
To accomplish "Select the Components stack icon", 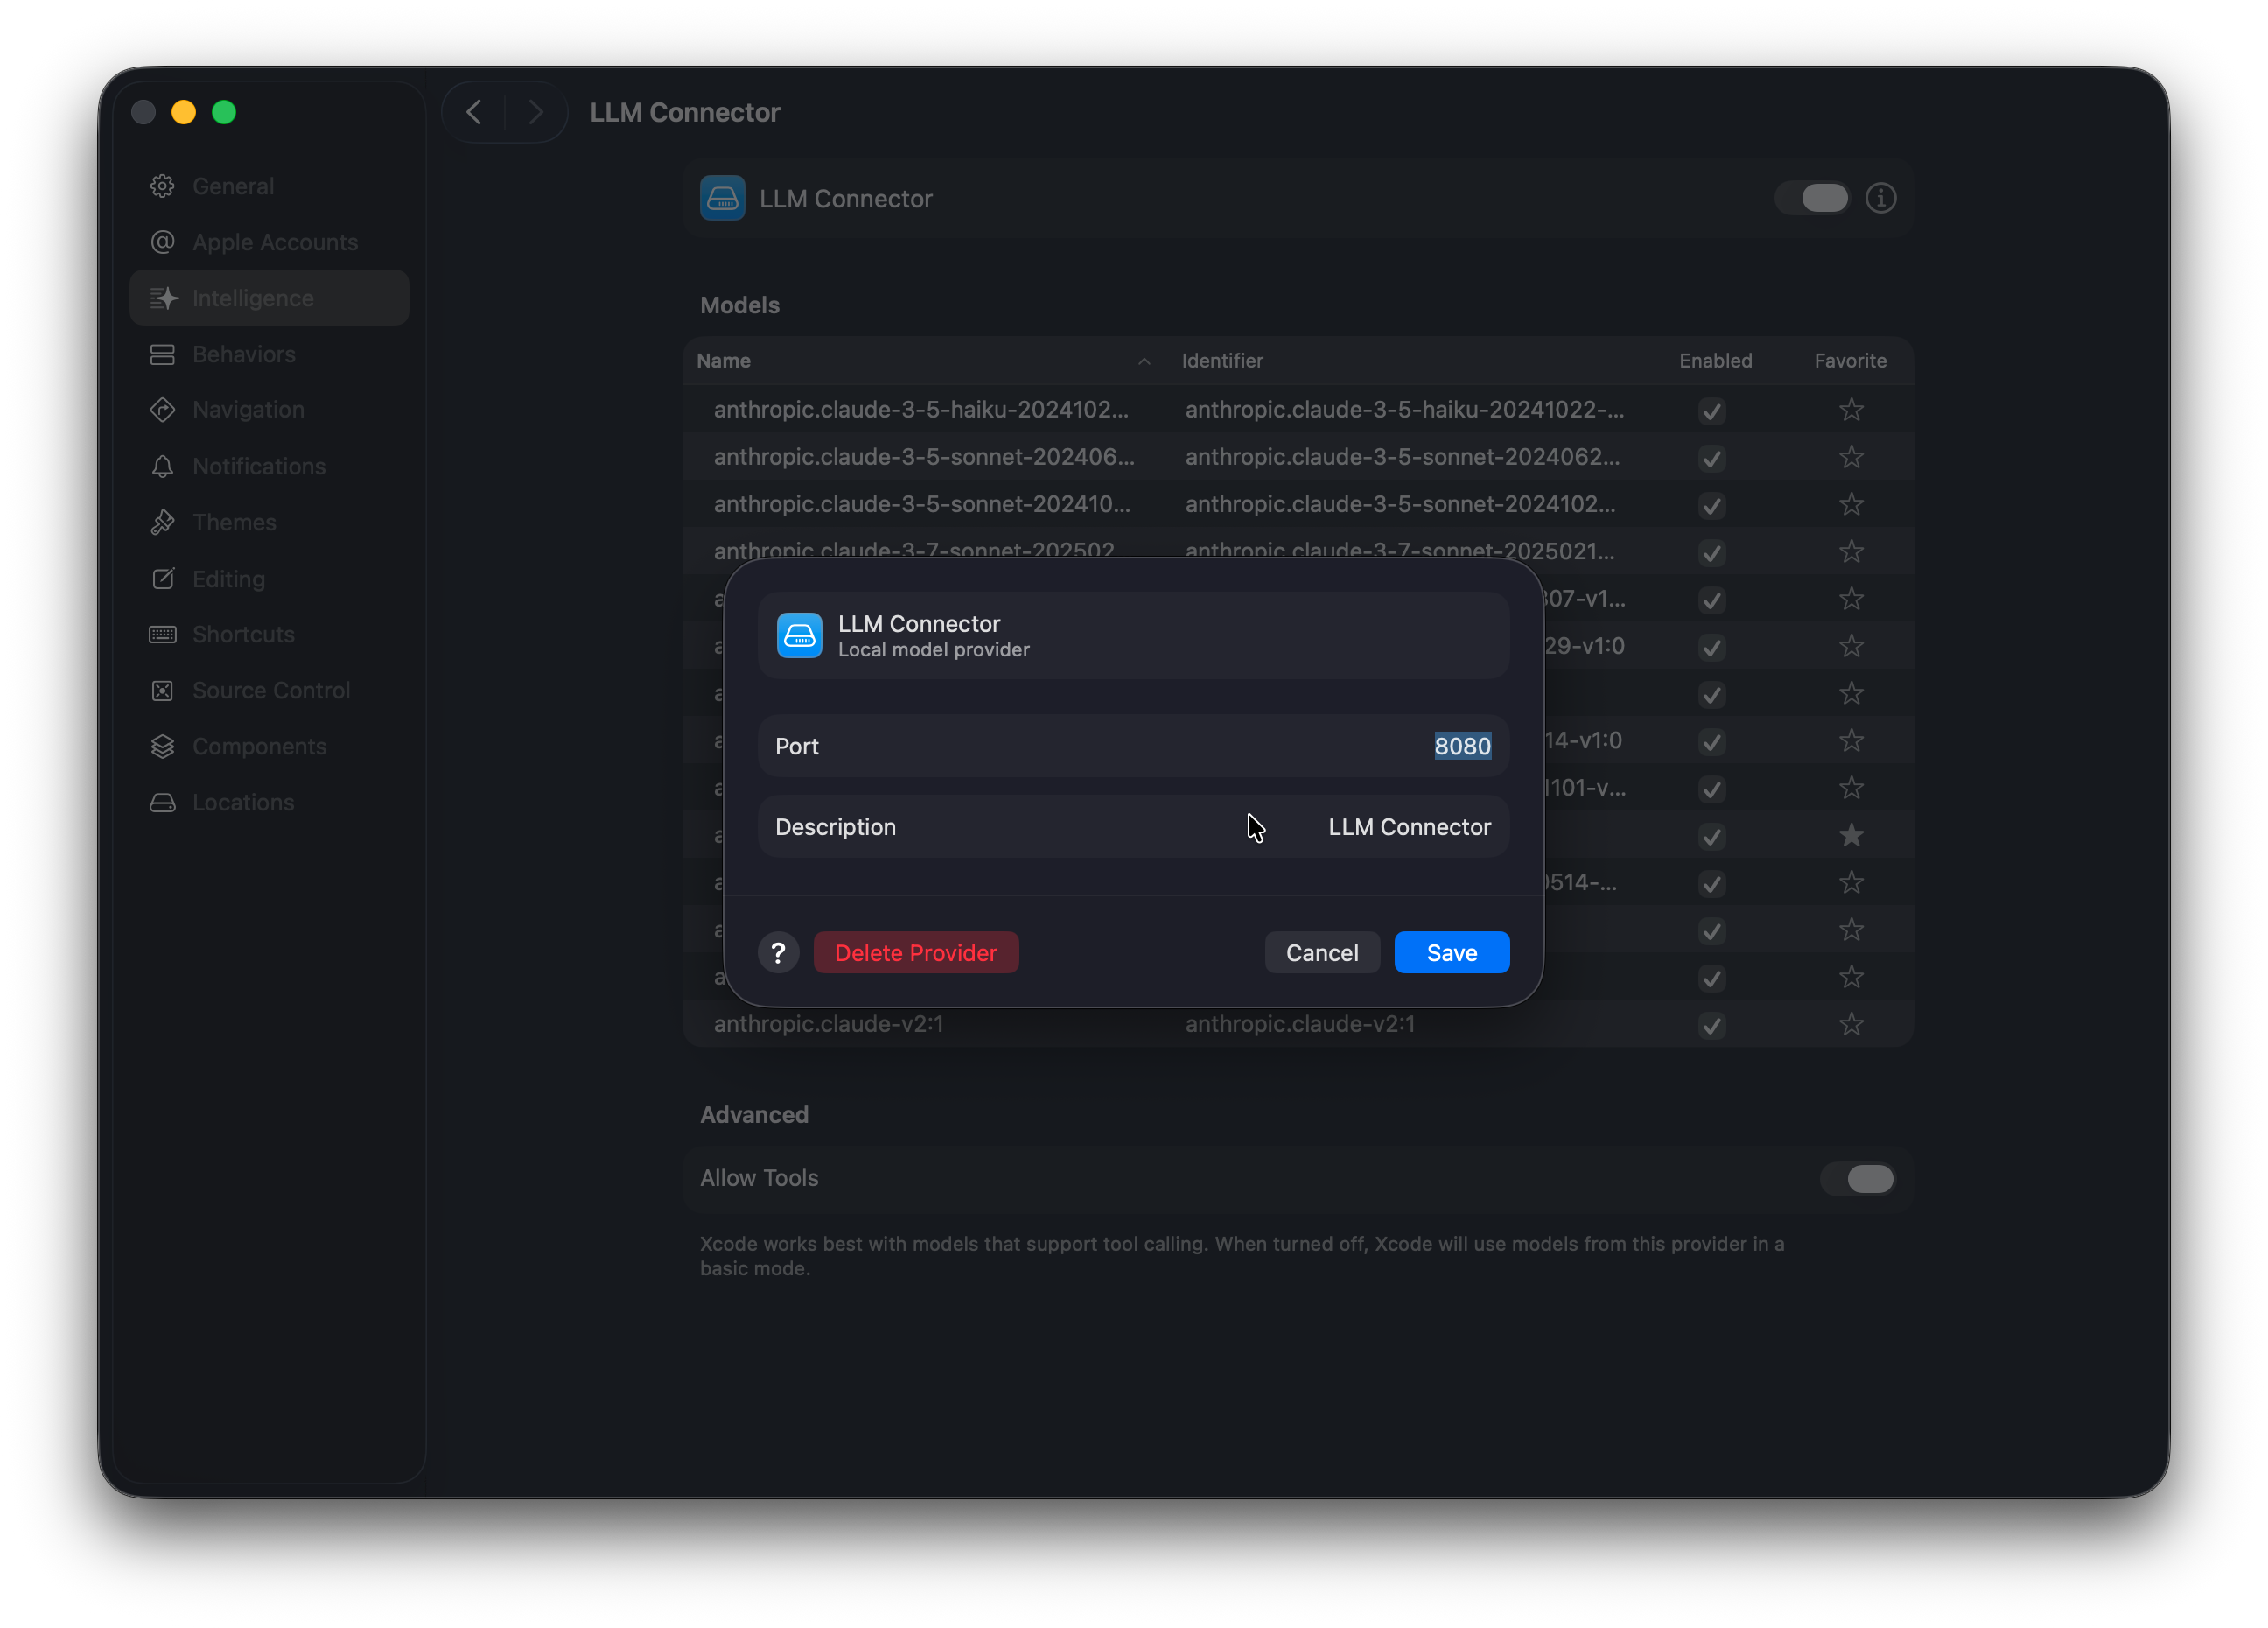I will click(x=163, y=746).
